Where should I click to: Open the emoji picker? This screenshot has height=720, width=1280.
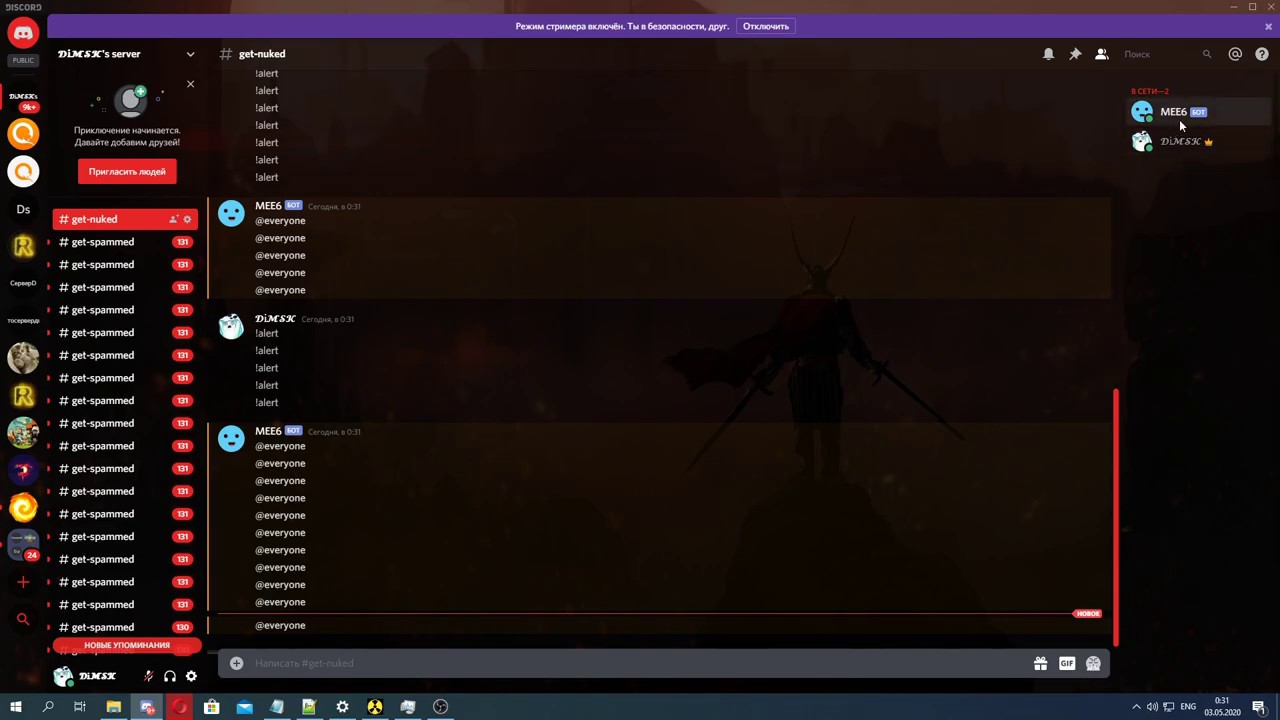pyautogui.click(x=1093, y=663)
